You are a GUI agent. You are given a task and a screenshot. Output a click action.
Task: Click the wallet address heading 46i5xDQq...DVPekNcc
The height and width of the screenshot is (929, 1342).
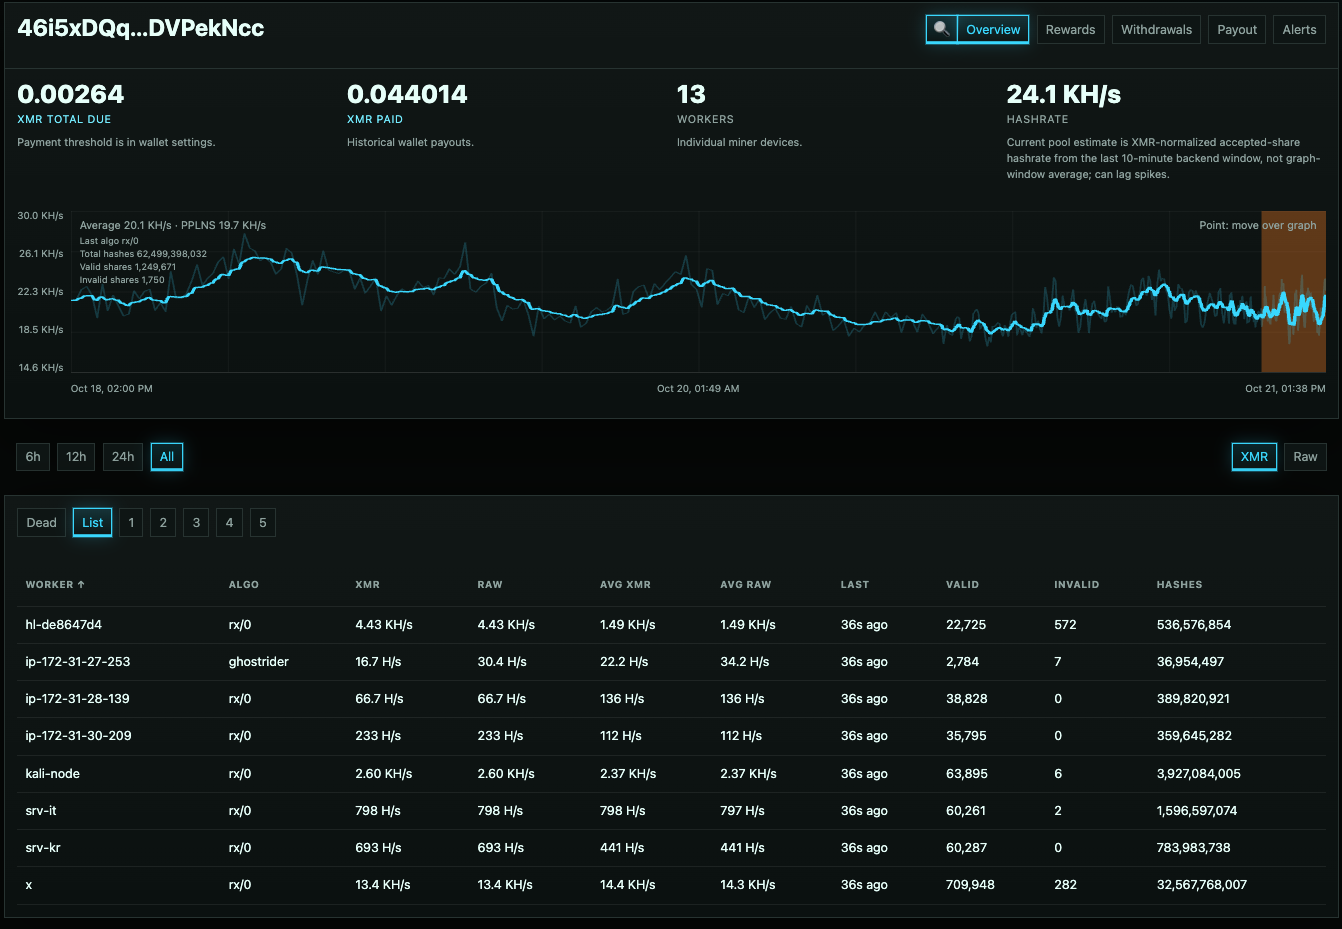click(141, 28)
